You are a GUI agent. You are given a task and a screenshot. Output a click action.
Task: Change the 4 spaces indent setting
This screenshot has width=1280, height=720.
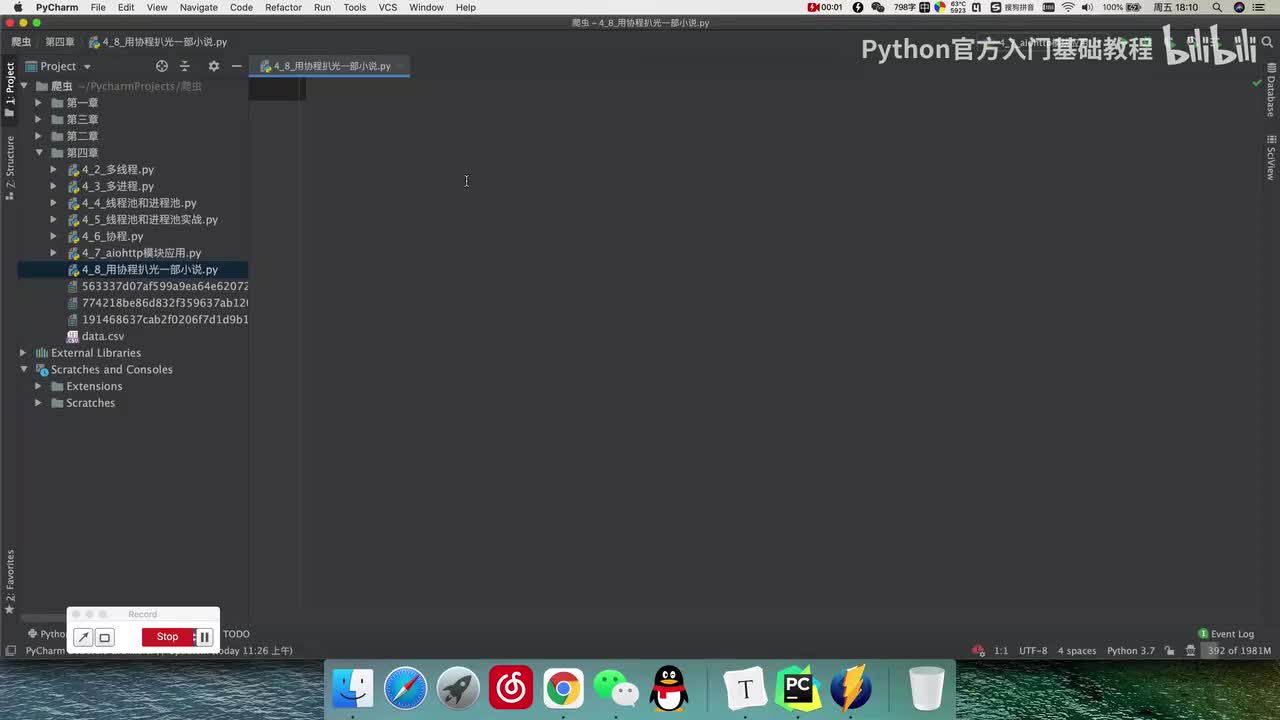click(1077, 651)
